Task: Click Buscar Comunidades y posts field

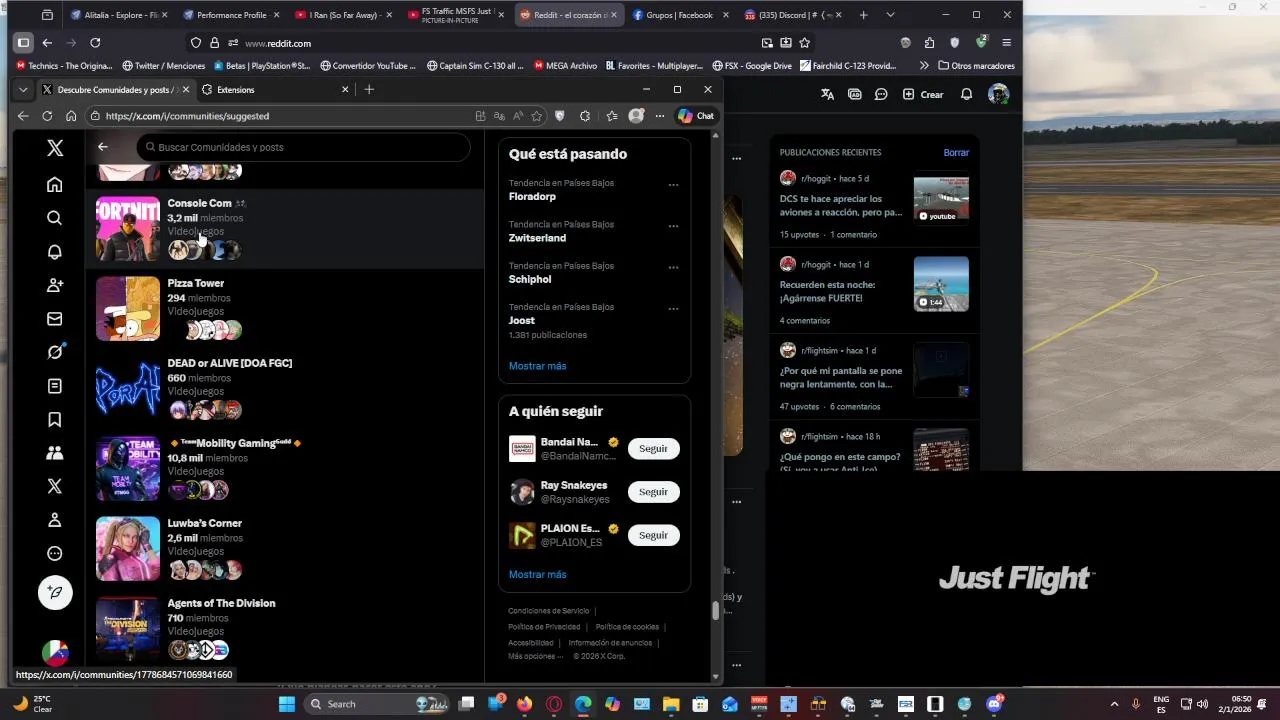Action: 303,147
